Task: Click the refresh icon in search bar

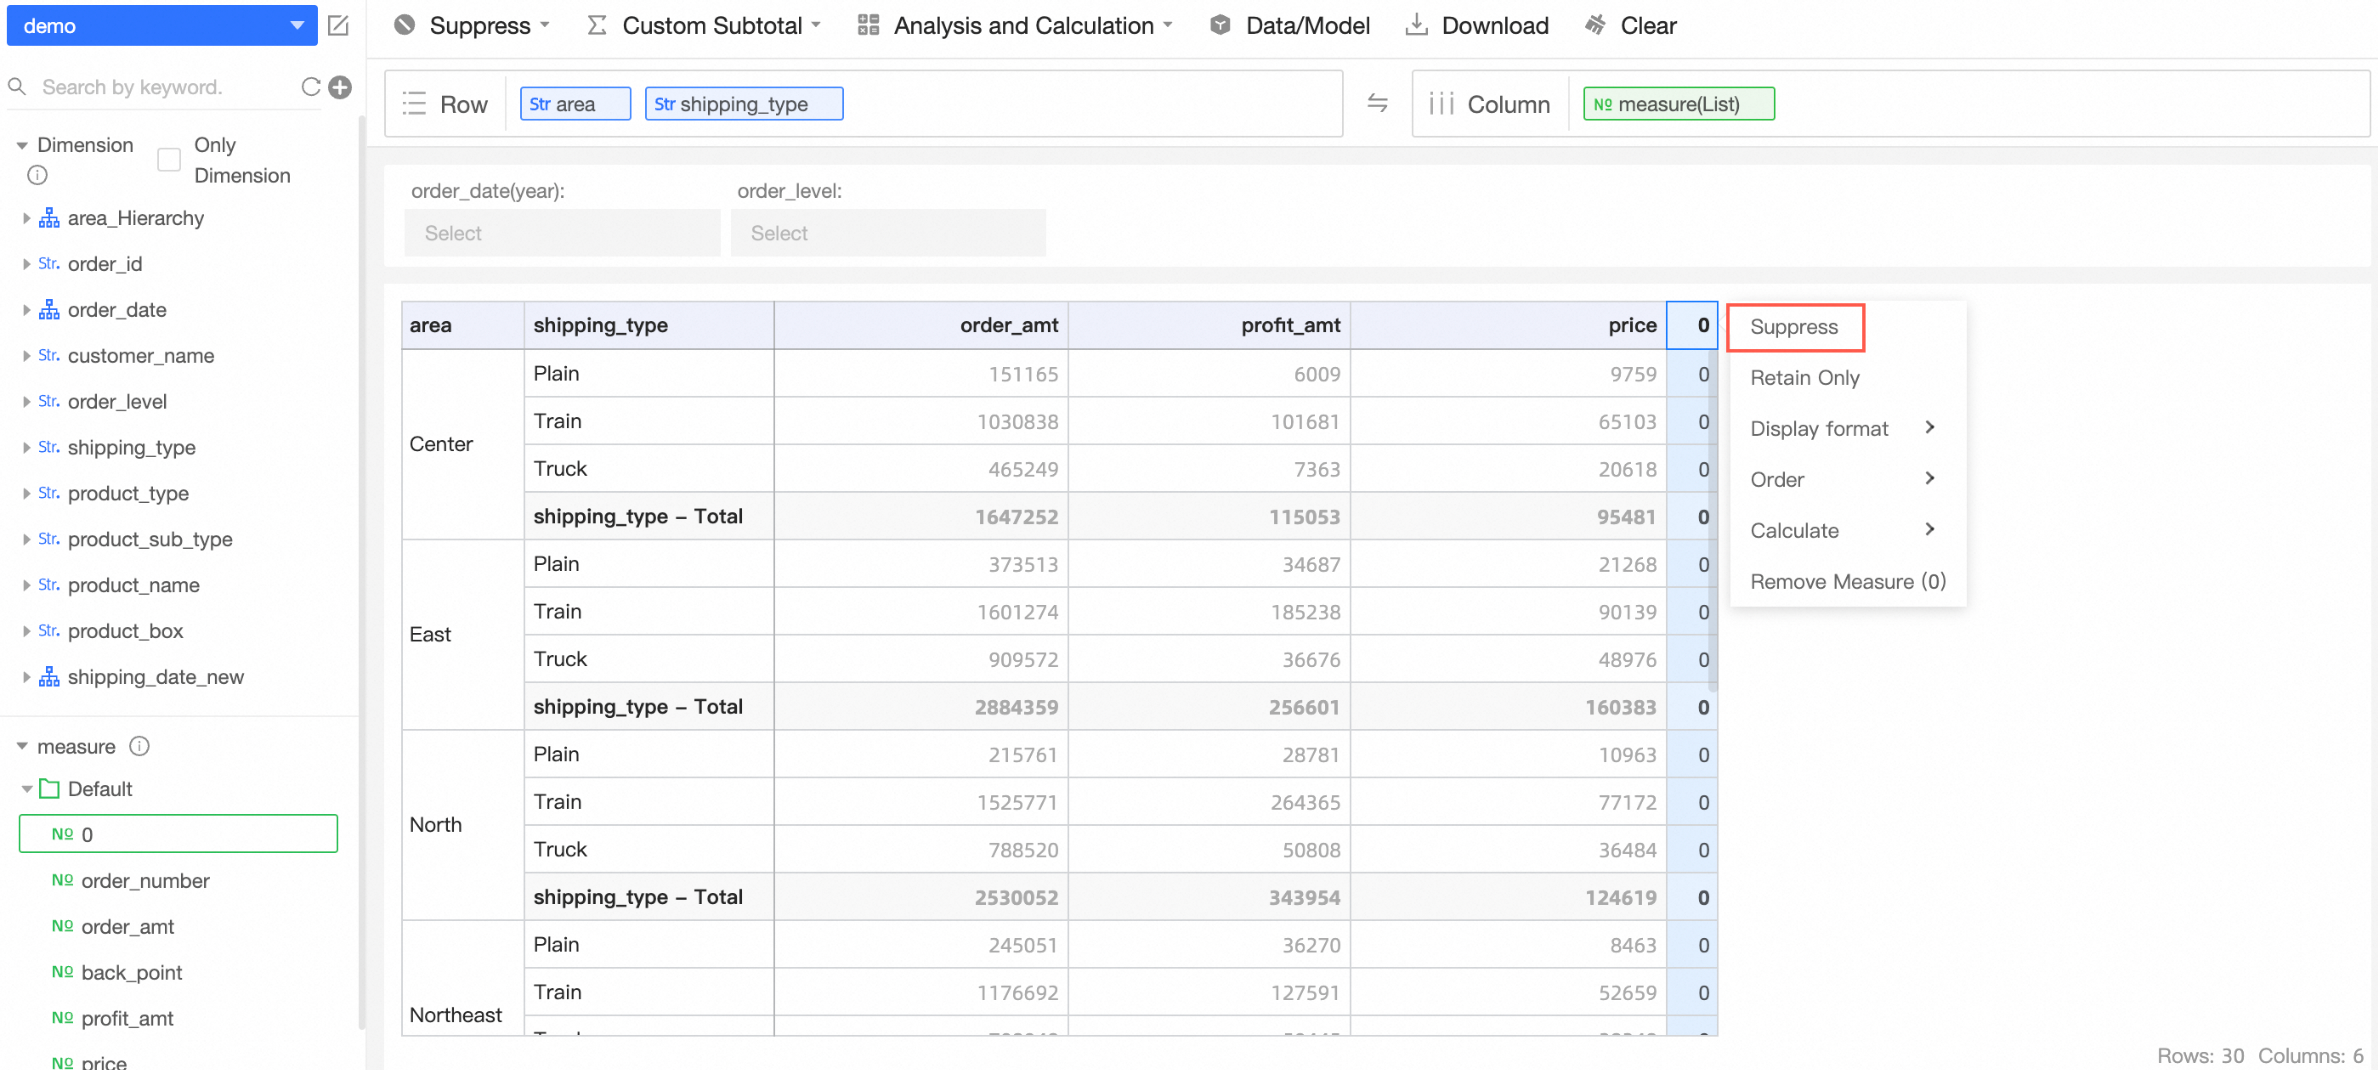Action: tap(311, 87)
